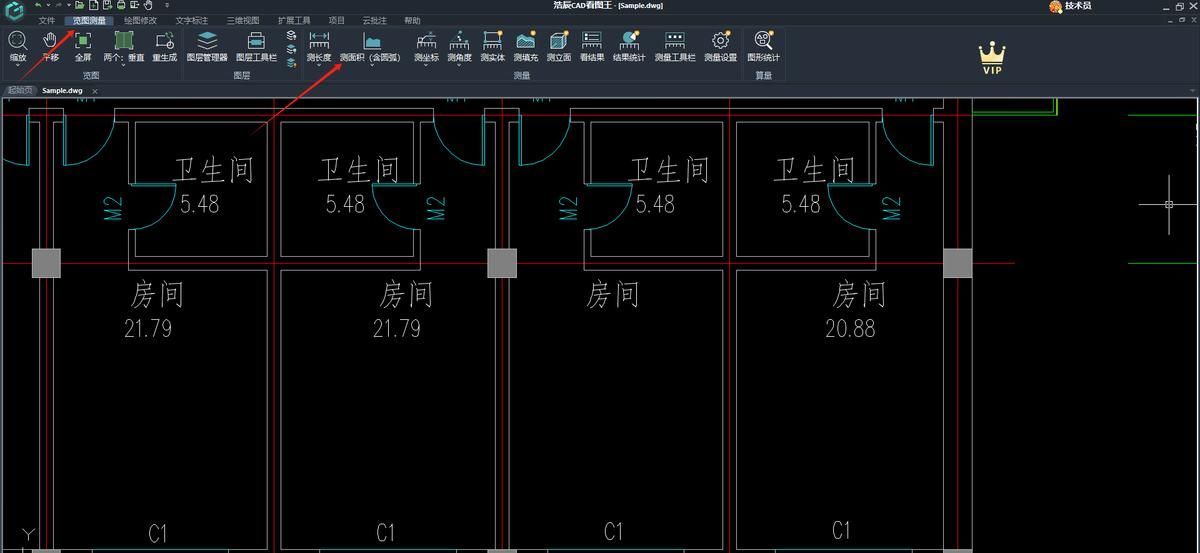The width and height of the screenshot is (1200, 553).
Task: Open 测量设置 measurement settings gear
Action: coord(720,45)
